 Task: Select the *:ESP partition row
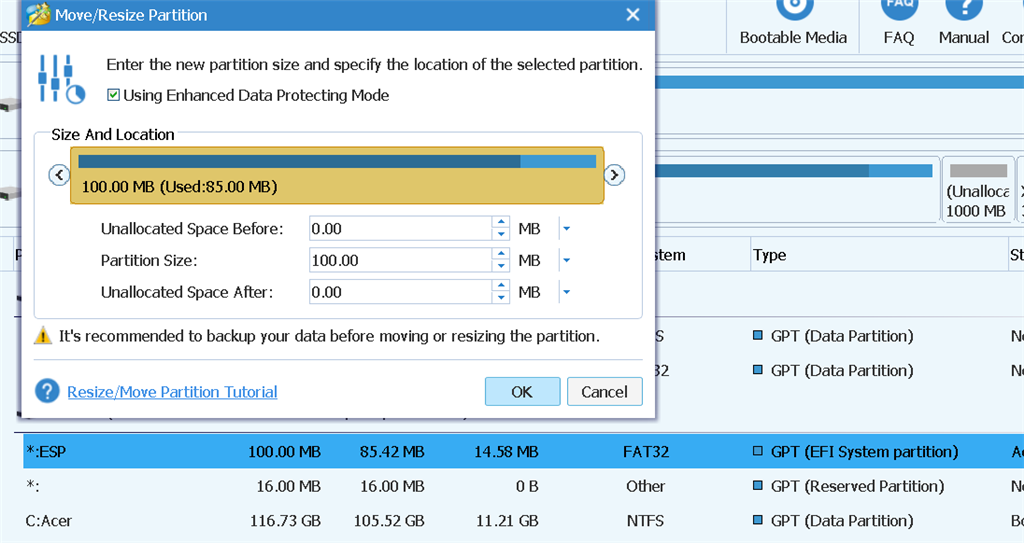(524, 452)
